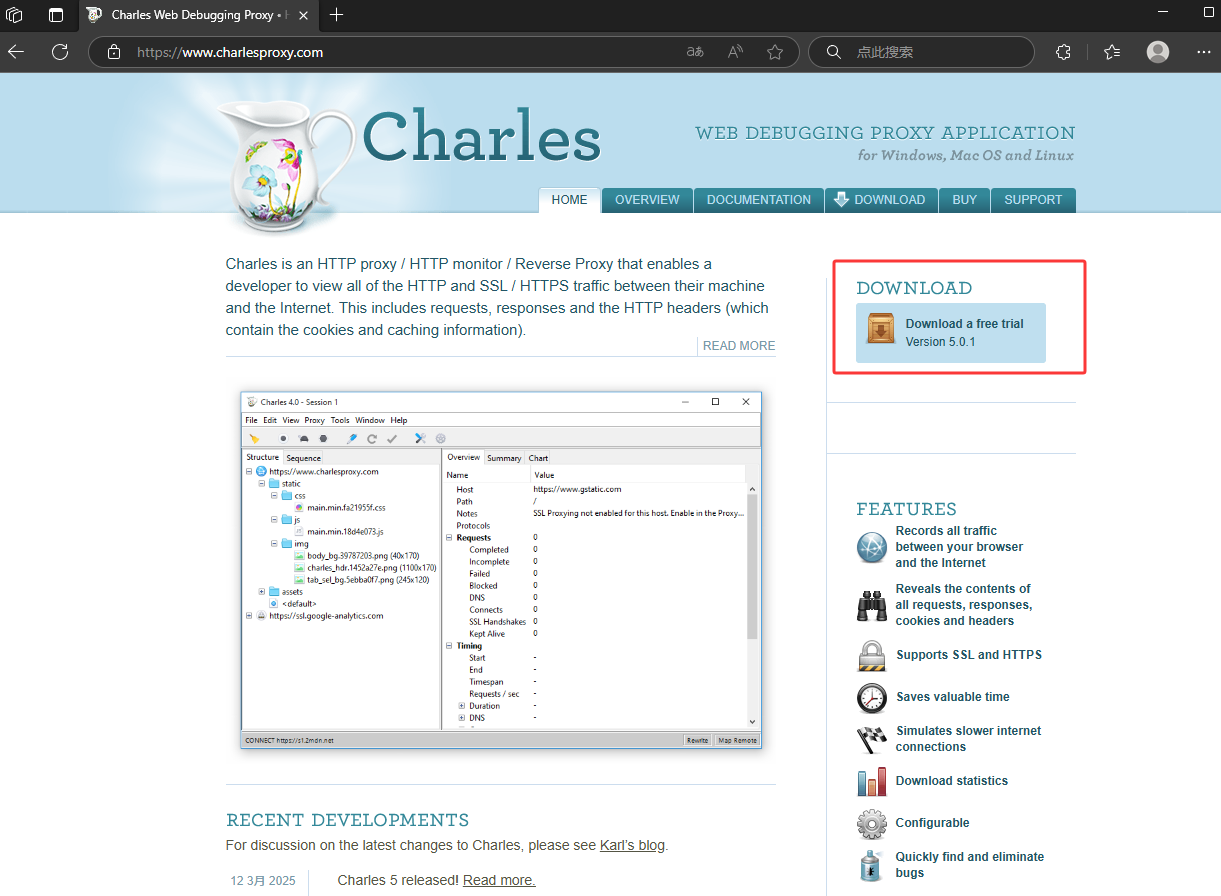This screenshot has width=1221, height=896.
Task: Click the FEATURES heading
Action: (906, 509)
